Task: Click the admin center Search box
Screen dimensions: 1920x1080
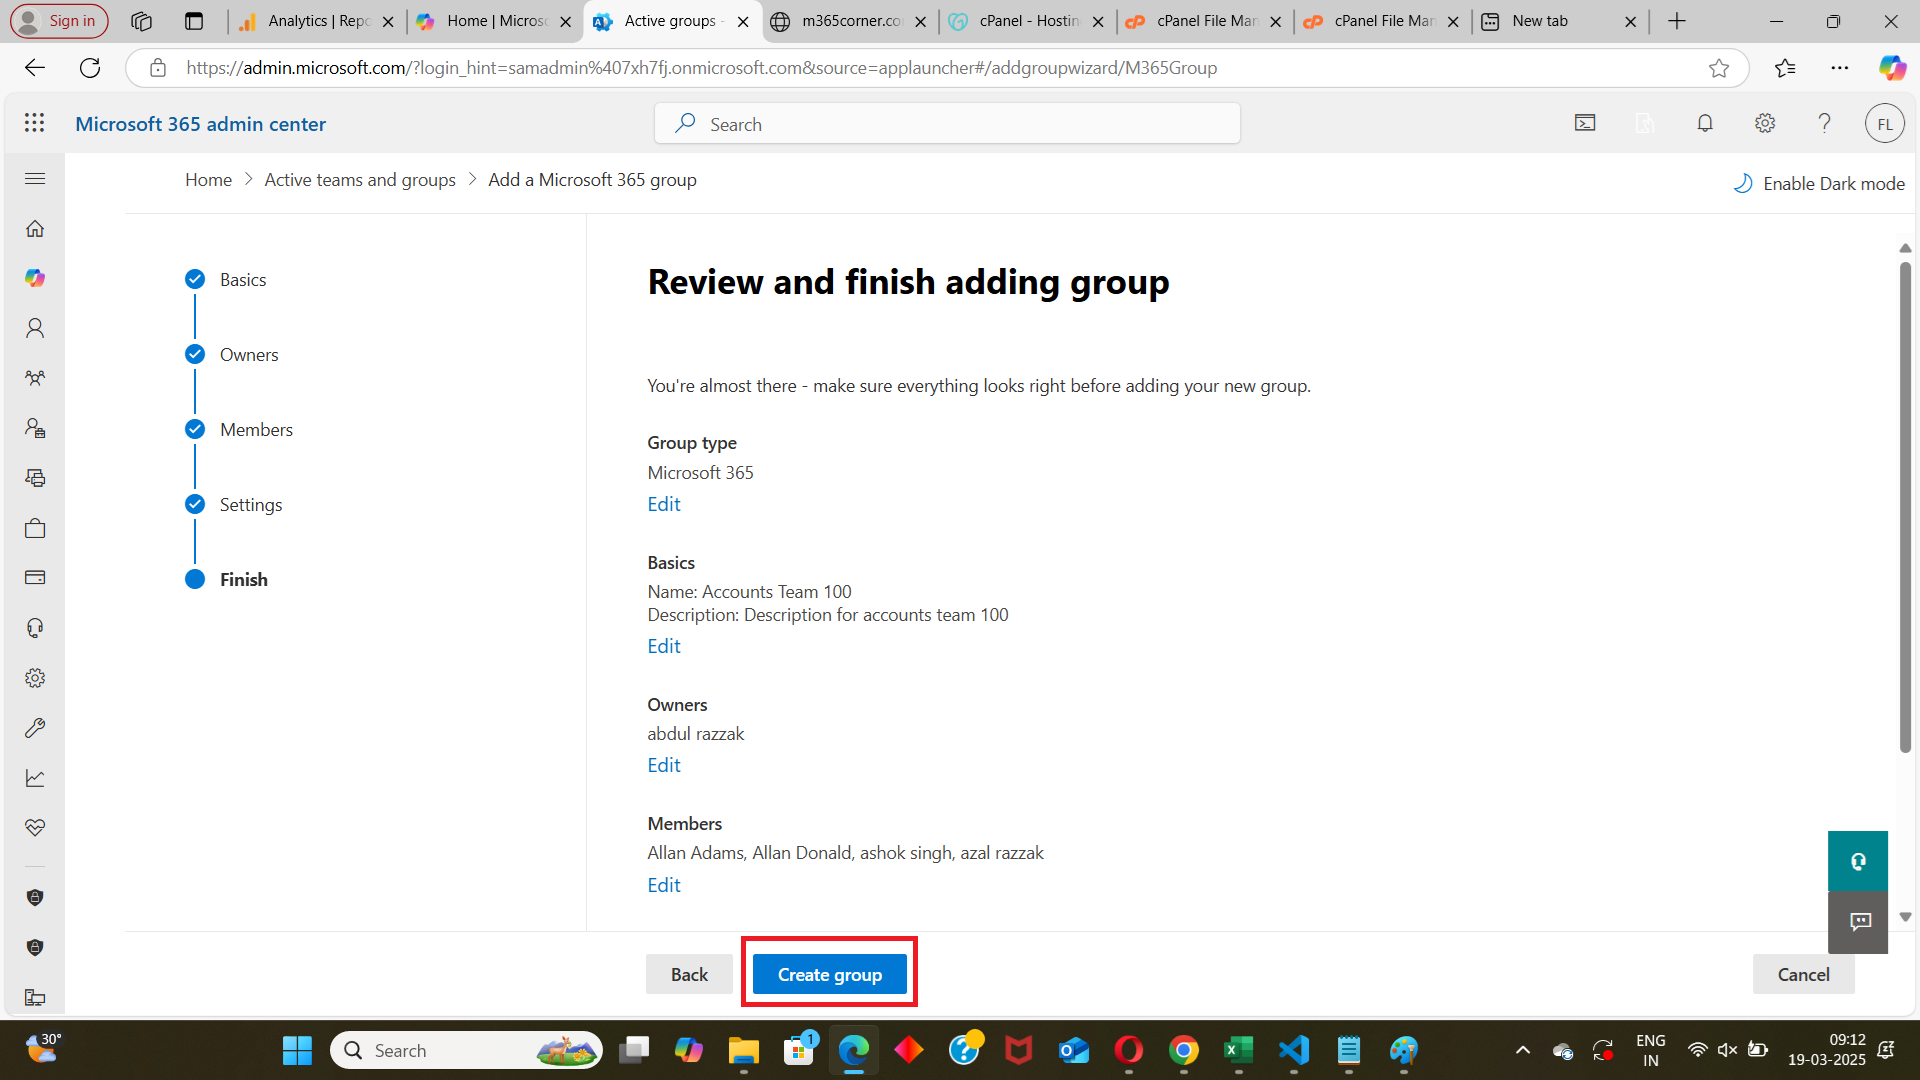Action: click(947, 124)
